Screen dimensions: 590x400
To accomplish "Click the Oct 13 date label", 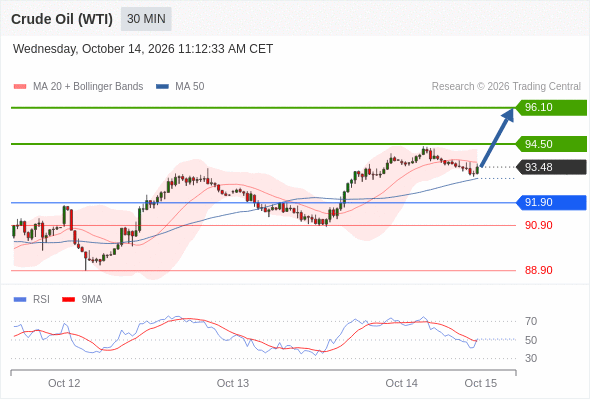I will pos(233,383).
